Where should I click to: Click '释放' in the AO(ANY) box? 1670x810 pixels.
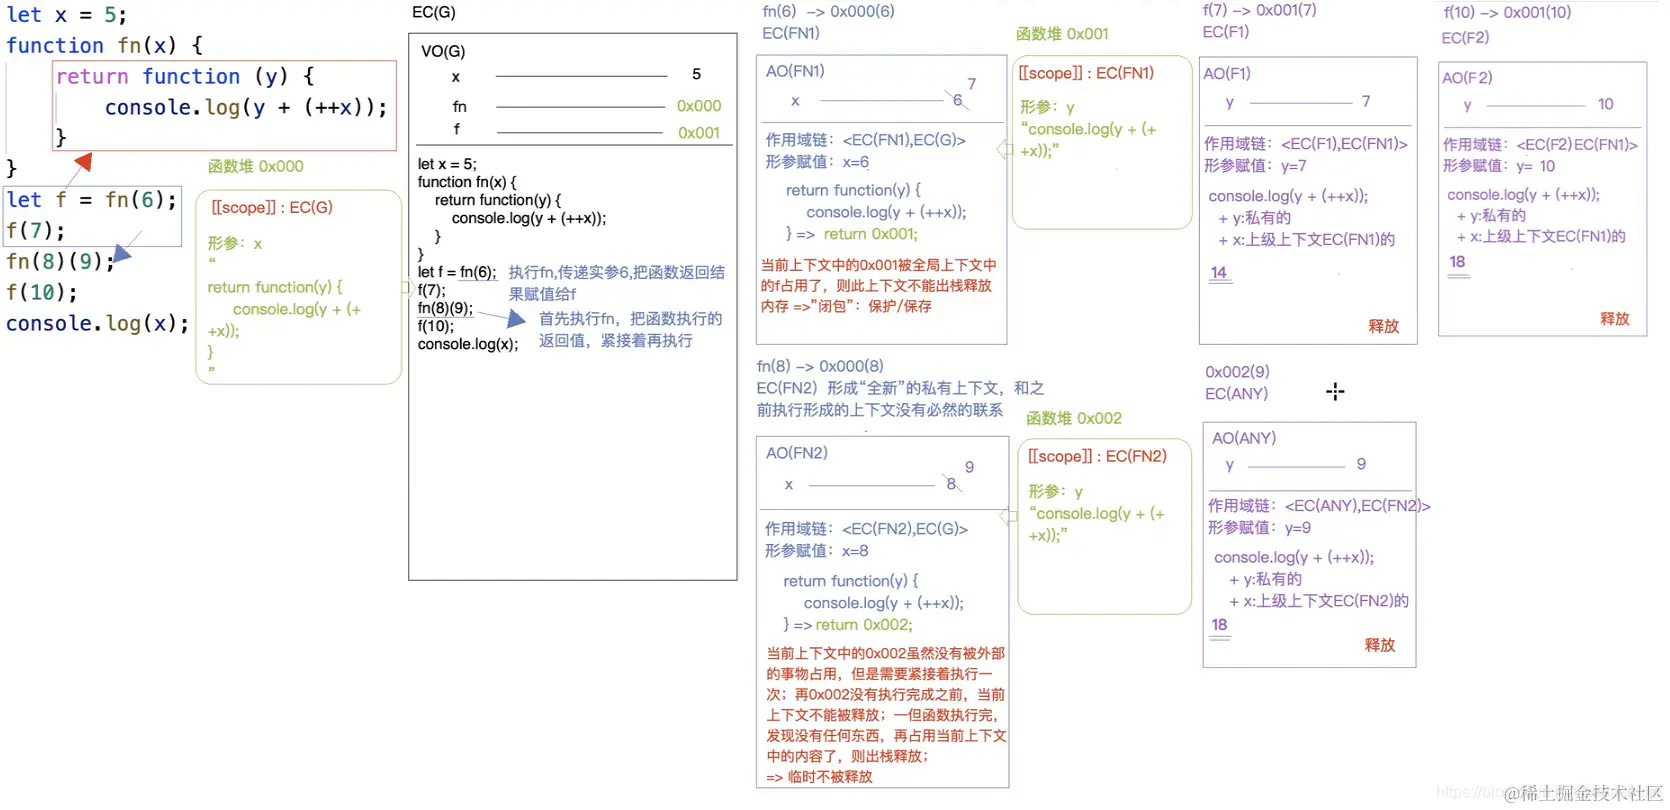[x=1380, y=646]
